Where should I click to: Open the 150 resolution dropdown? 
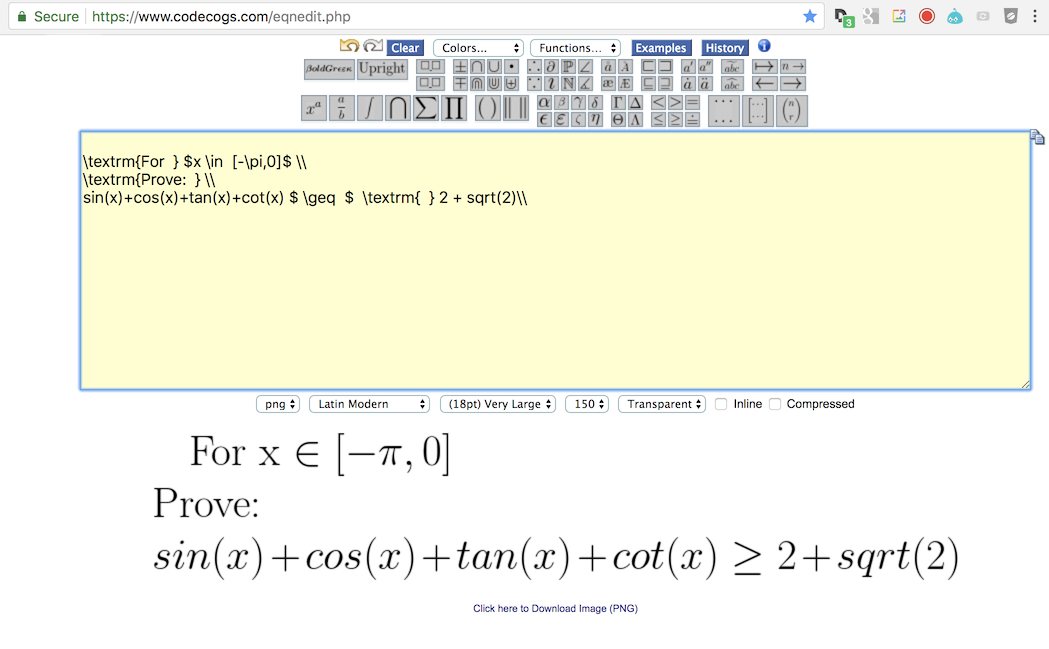point(587,404)
